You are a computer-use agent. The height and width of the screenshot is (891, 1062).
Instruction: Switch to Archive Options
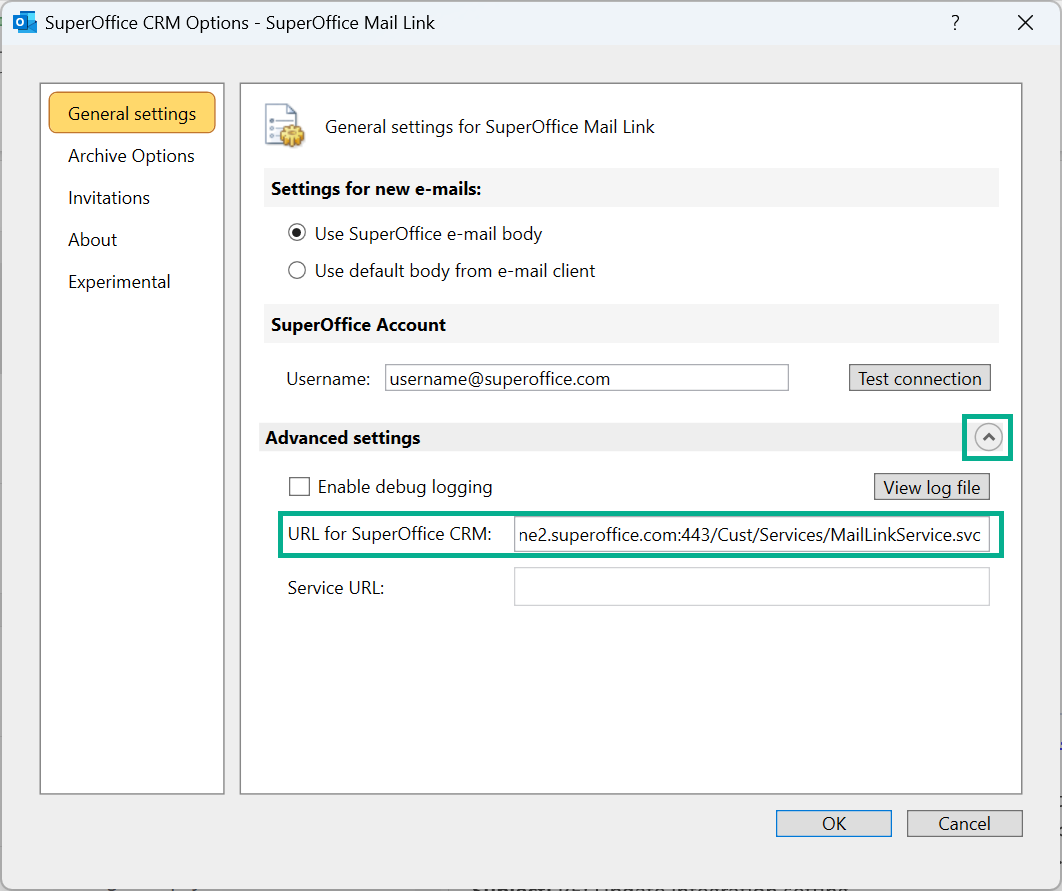[131, 155]
